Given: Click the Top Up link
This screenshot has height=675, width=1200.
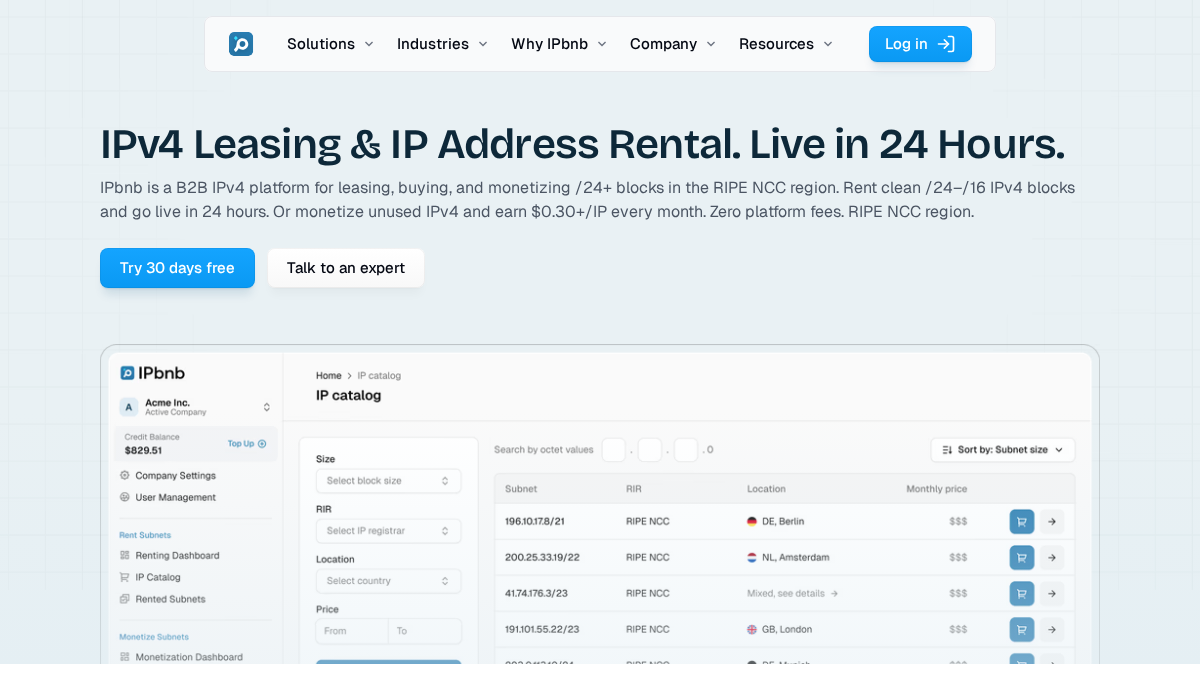Looking at the screenshot, I should (x=247, y=443).
